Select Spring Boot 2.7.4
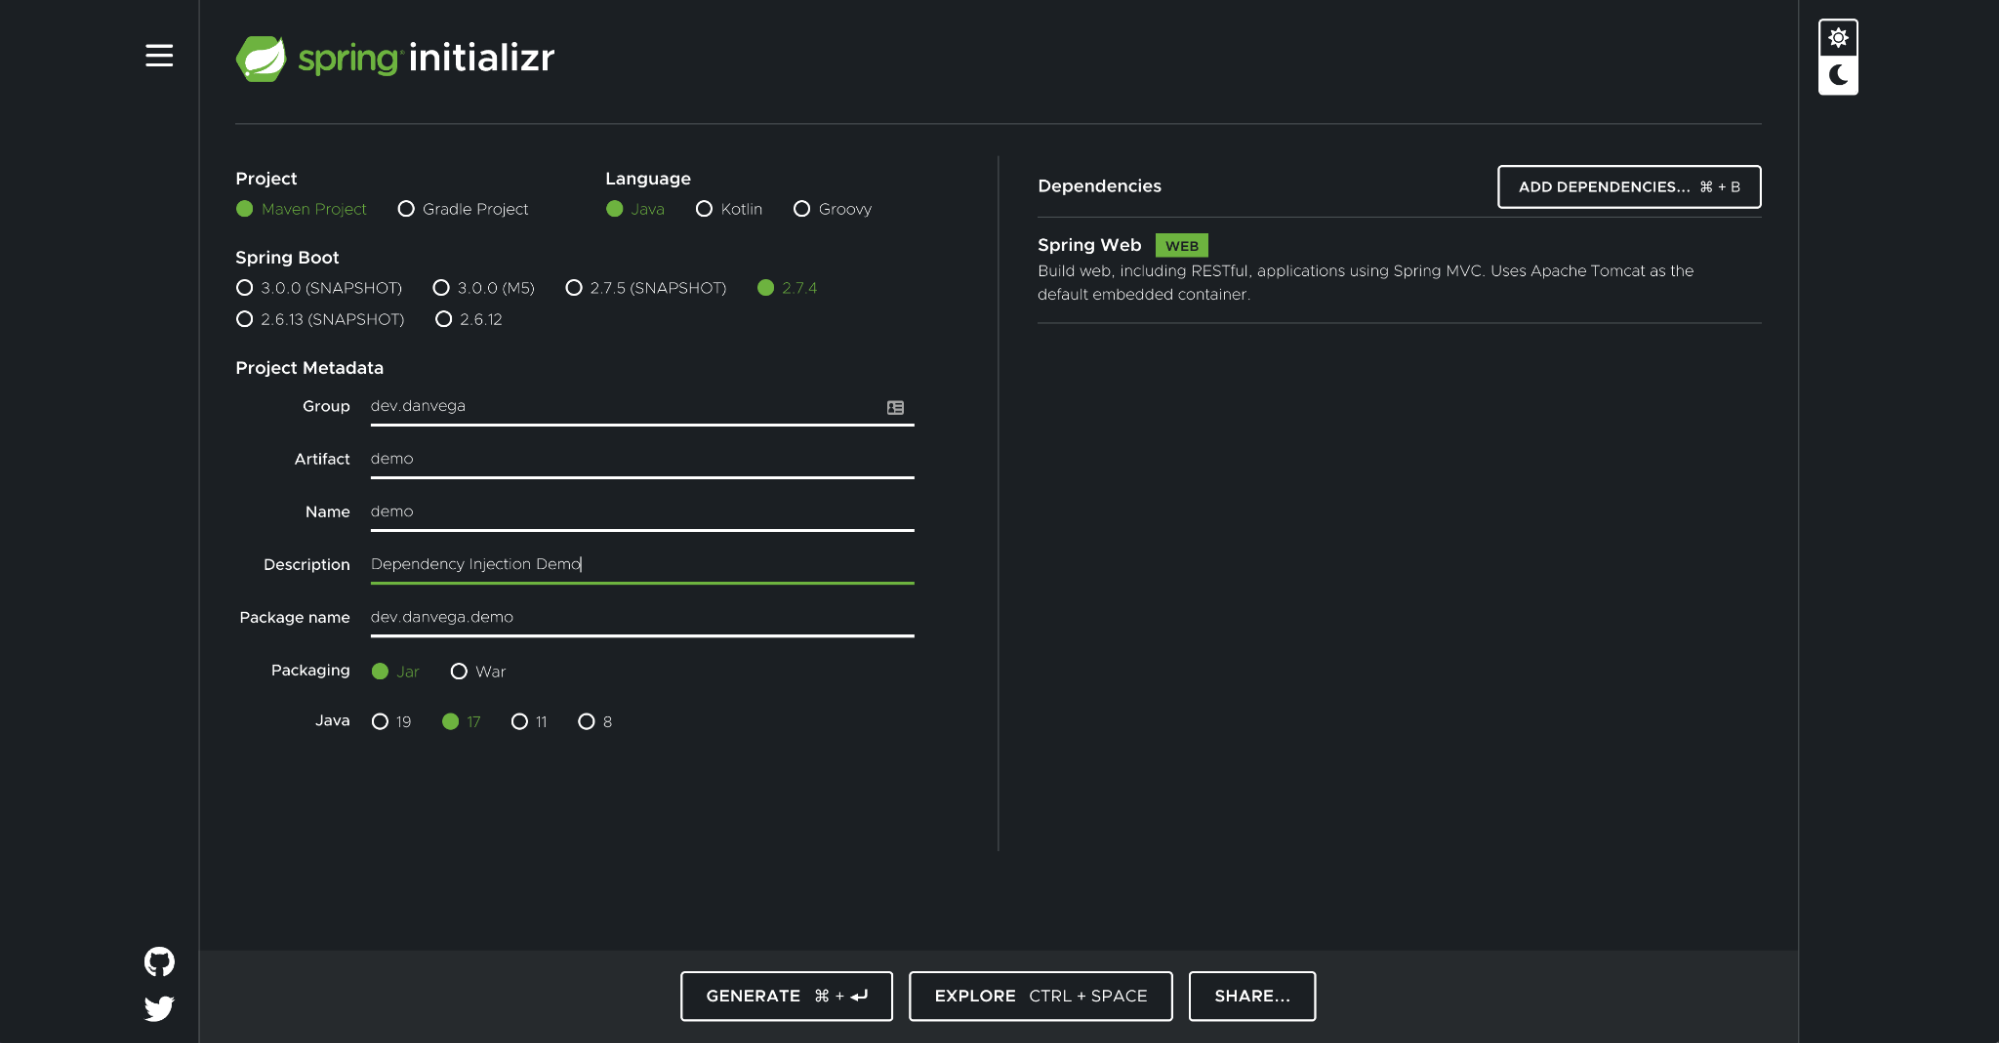Screen dimensions: 1999x1044 (787, 288)
